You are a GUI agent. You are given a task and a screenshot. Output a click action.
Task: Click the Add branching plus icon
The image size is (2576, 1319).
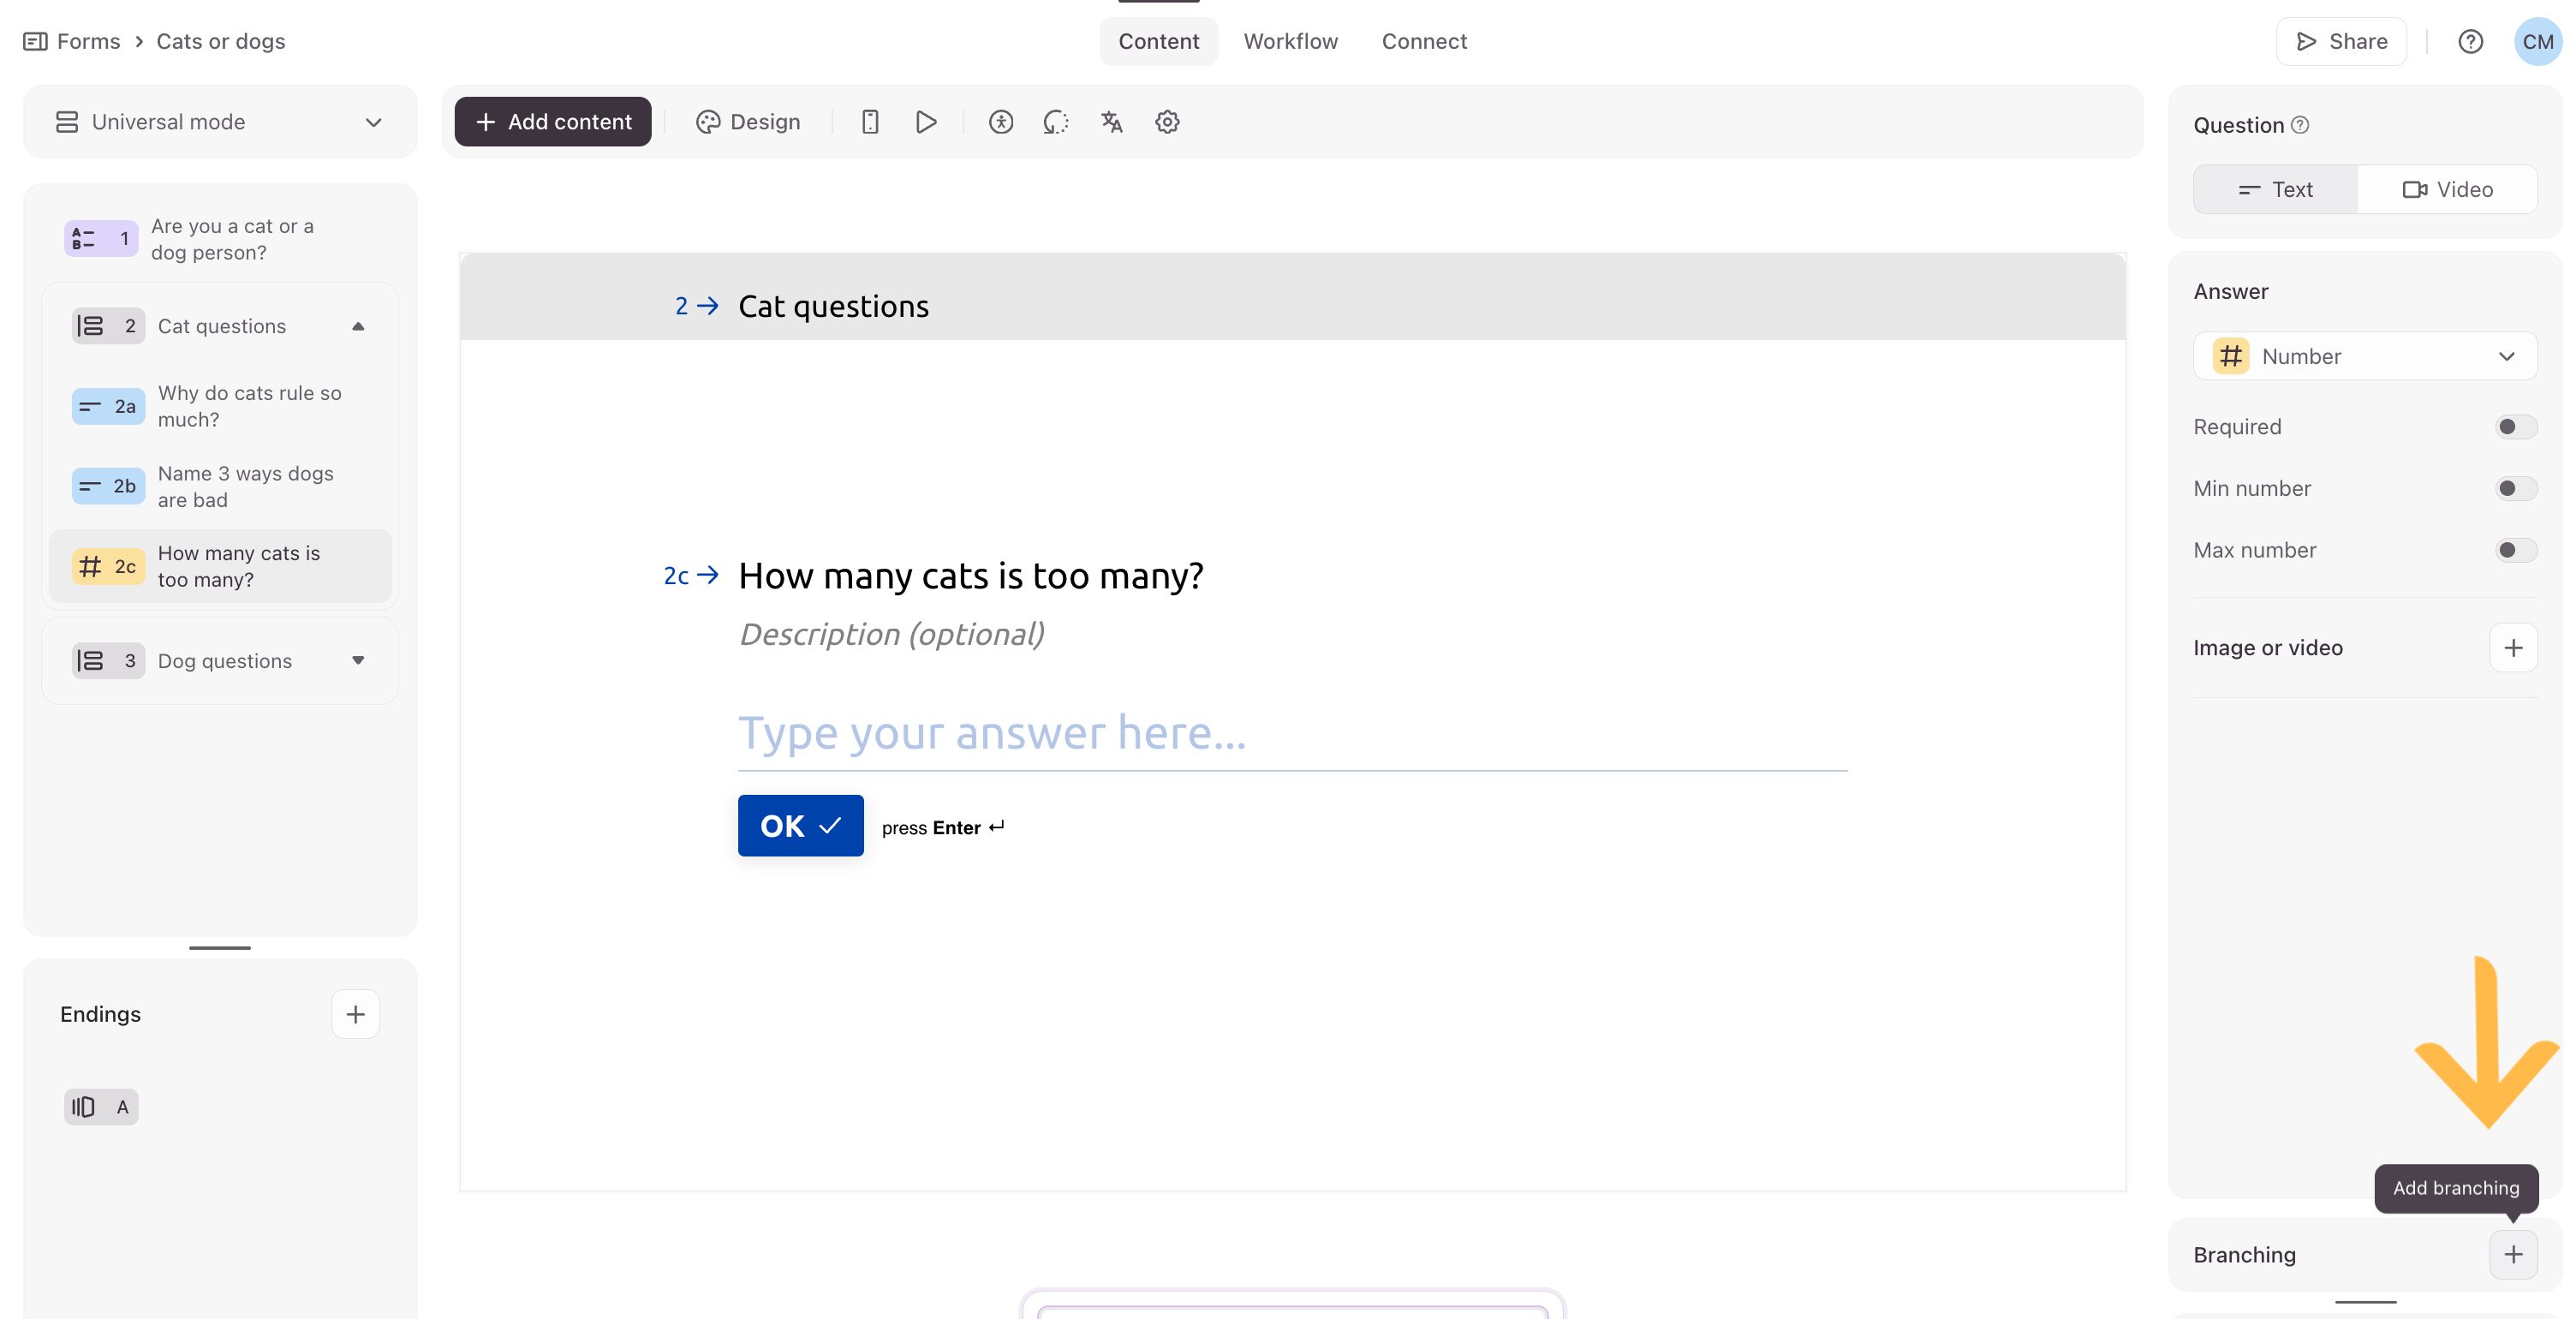coord(2513,1254)
